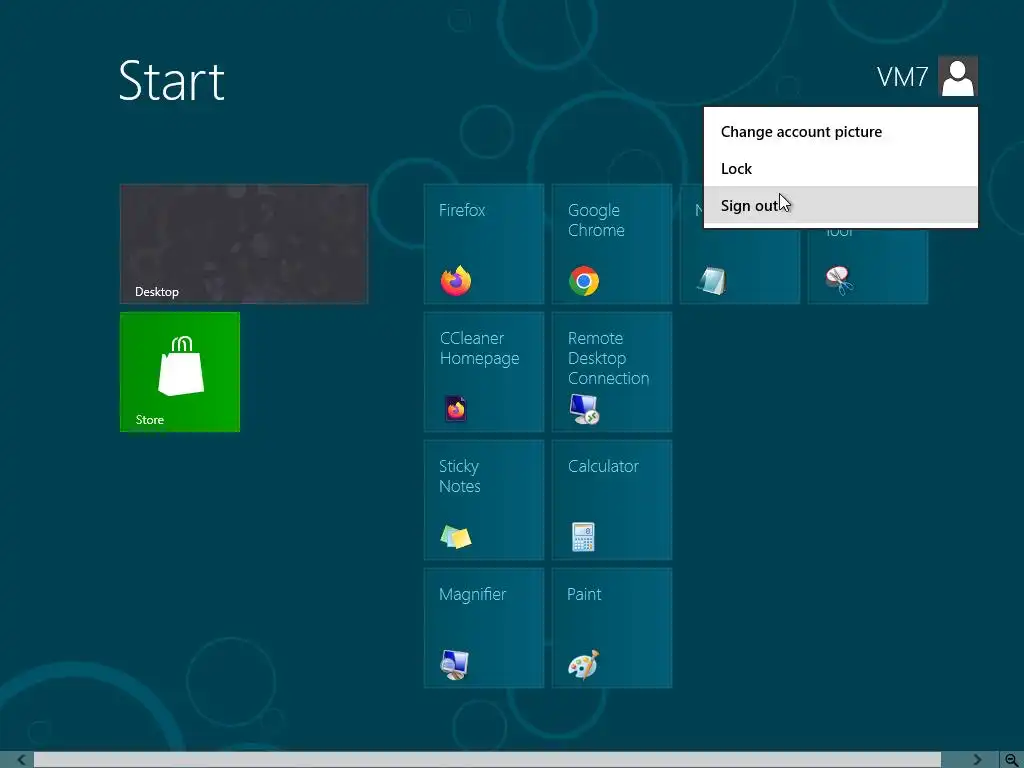The height and width of the screenshot is (768, 1024).
Task: Open the Calculator tile
Action: pos(612,500)
